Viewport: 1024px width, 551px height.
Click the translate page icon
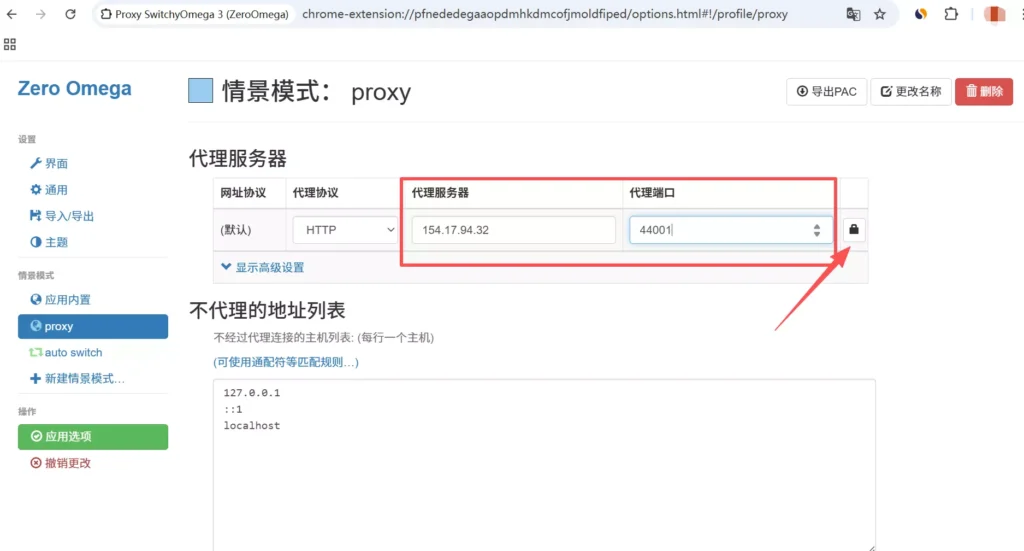[x=853, y=15]
